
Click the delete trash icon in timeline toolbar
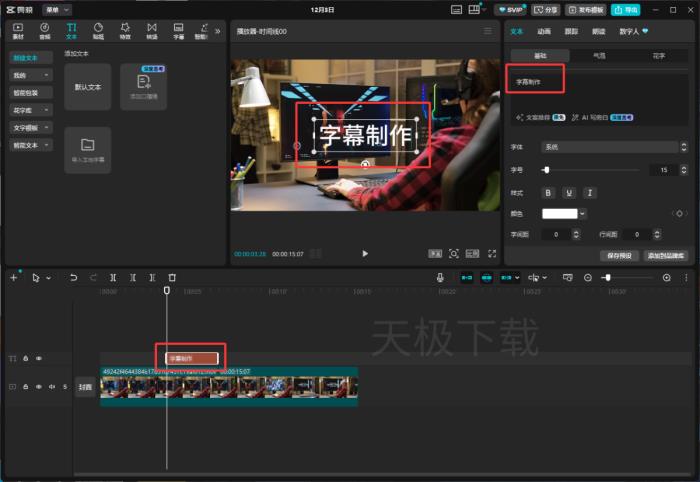[x=172, y=277]
